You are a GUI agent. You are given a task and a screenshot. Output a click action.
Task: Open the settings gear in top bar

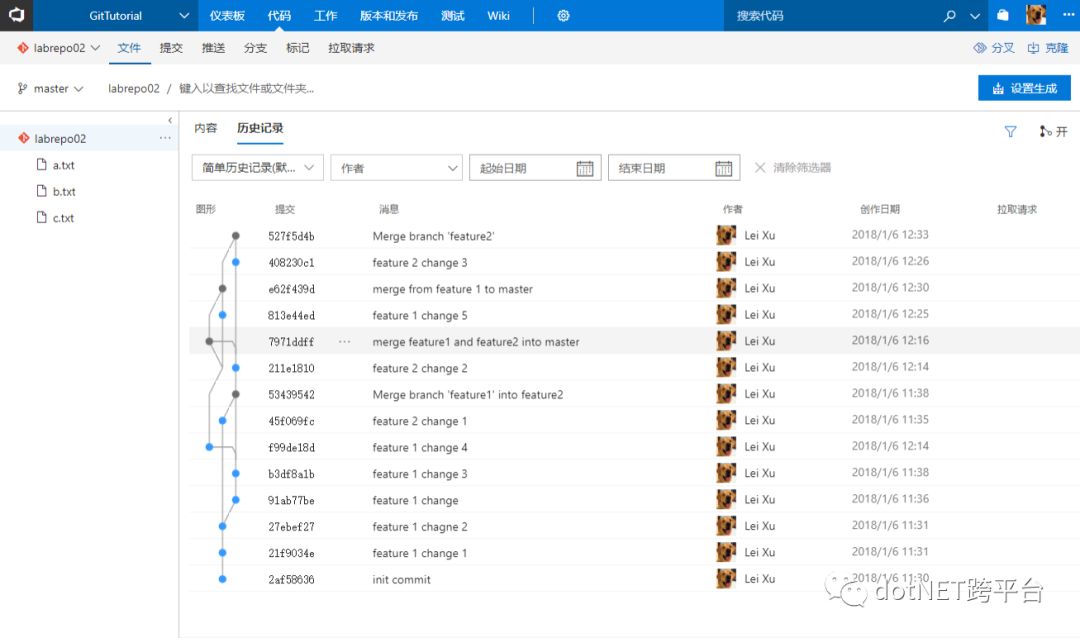(x=563, y=15)
